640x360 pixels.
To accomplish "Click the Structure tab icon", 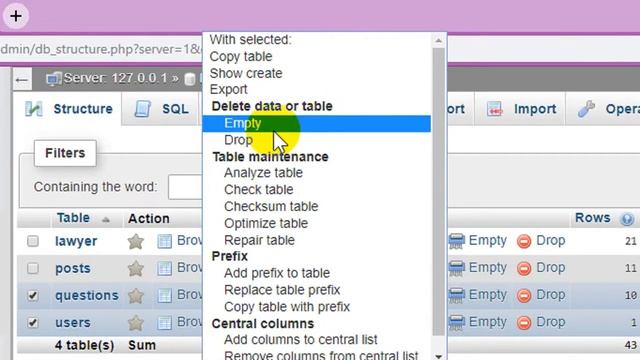I will (33, 109).
